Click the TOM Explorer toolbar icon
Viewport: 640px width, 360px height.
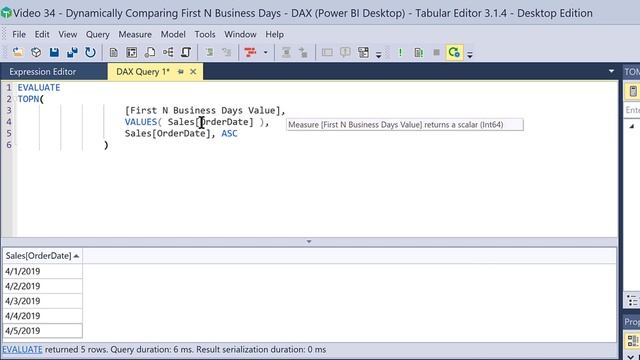click(633, 91)
